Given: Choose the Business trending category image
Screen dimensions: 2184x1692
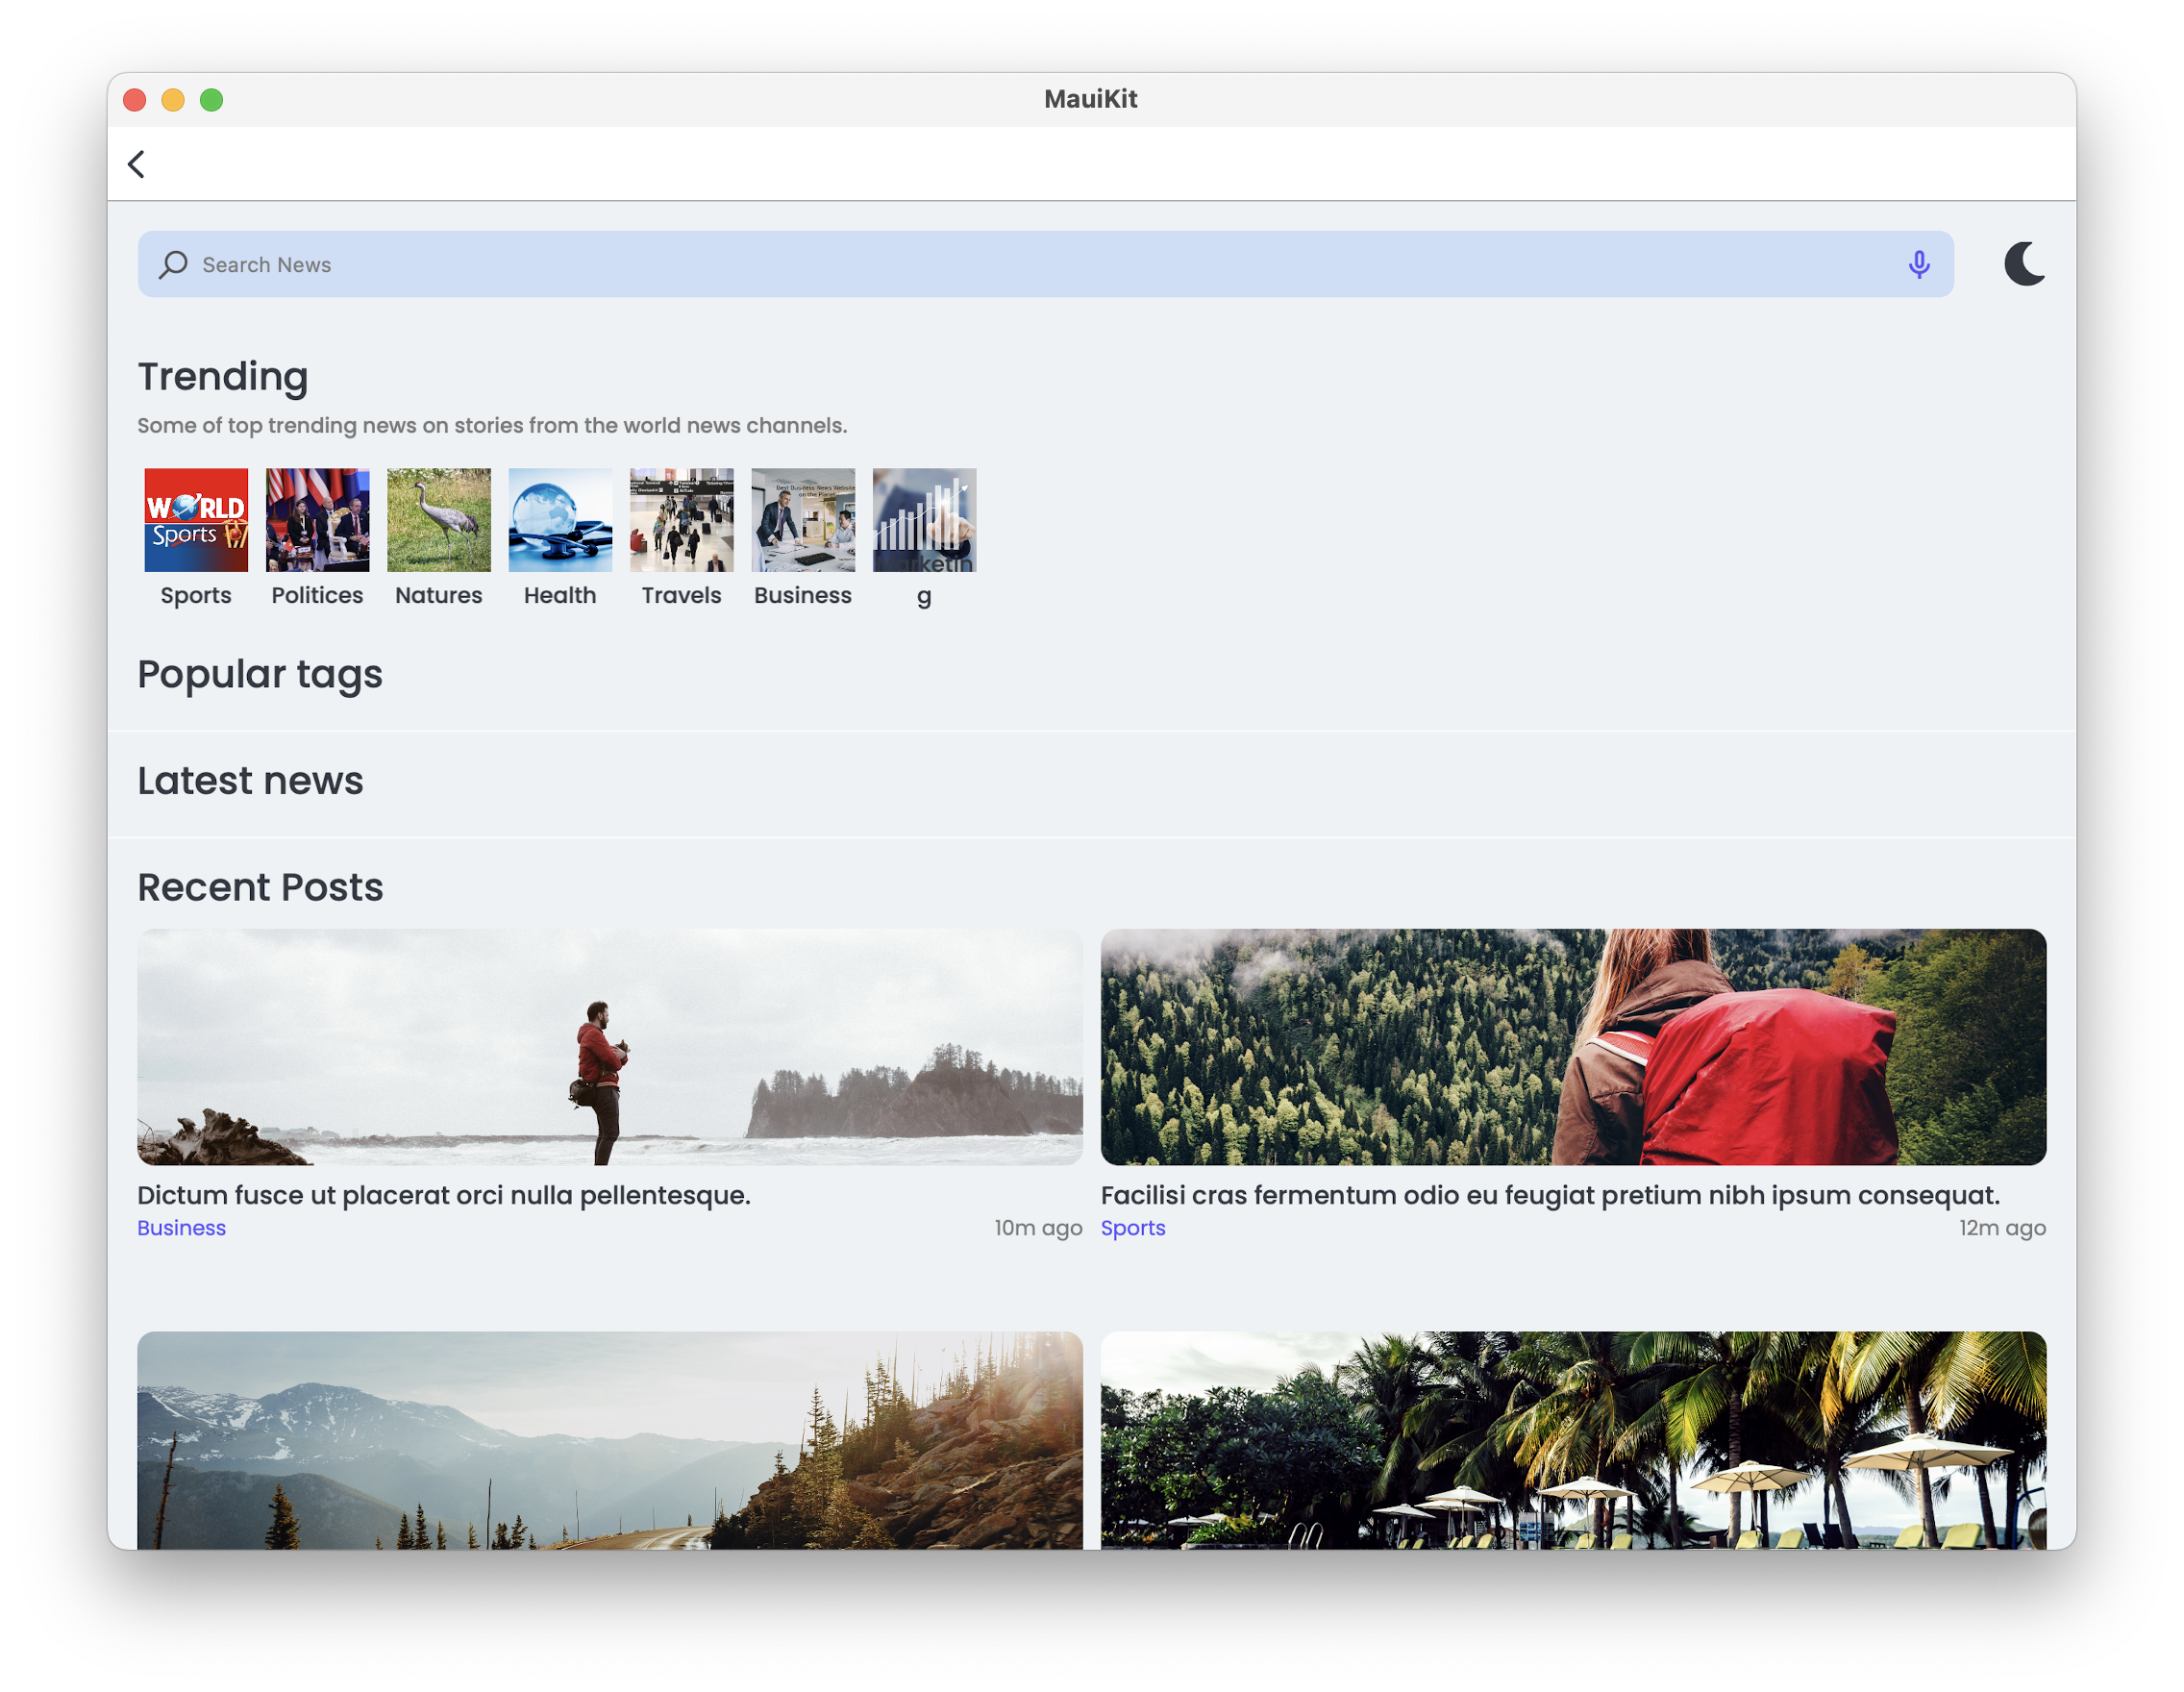Looking at the screenshot, I should point(803,520).
